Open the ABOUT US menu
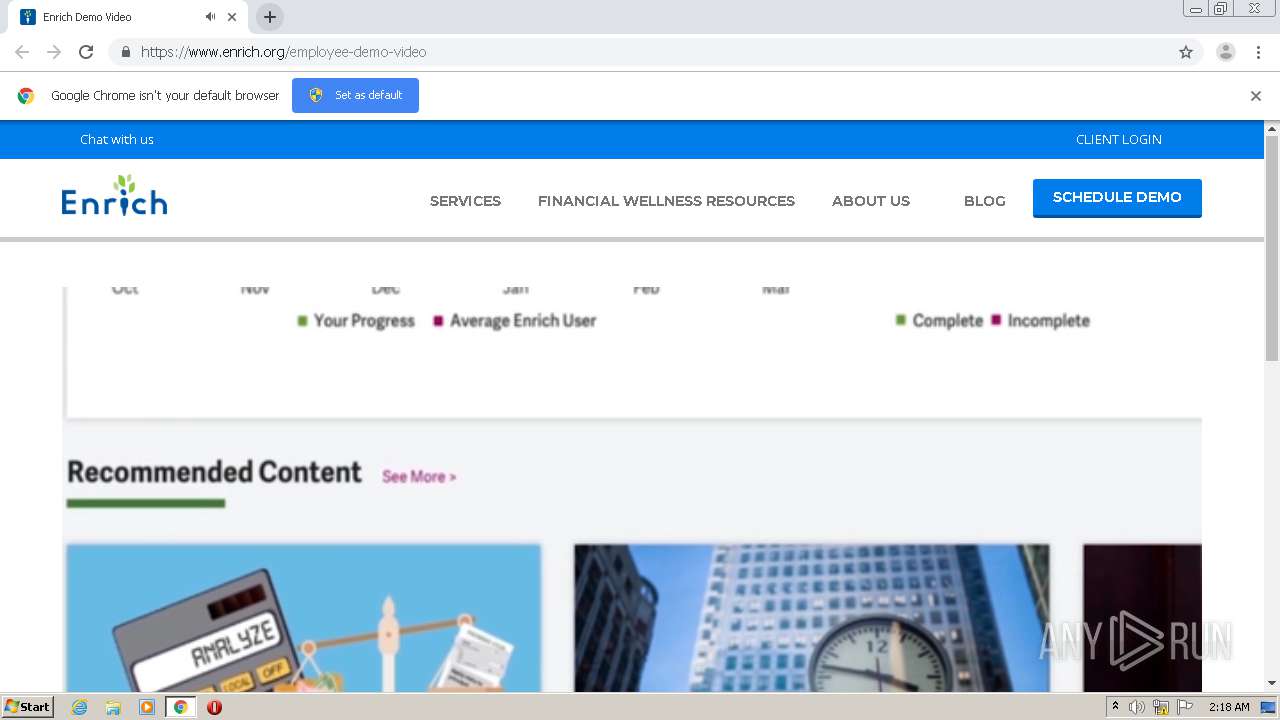Image resolution: width=1280 pixels, height=720 pixels. (871, 201)
